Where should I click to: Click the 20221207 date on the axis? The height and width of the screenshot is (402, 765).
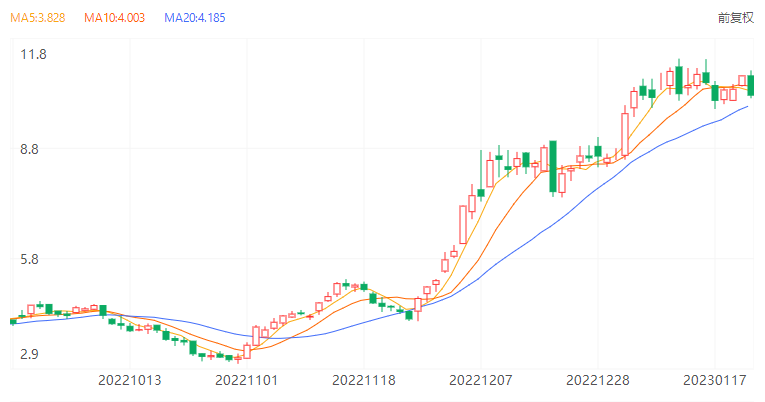tap(480, 380)
